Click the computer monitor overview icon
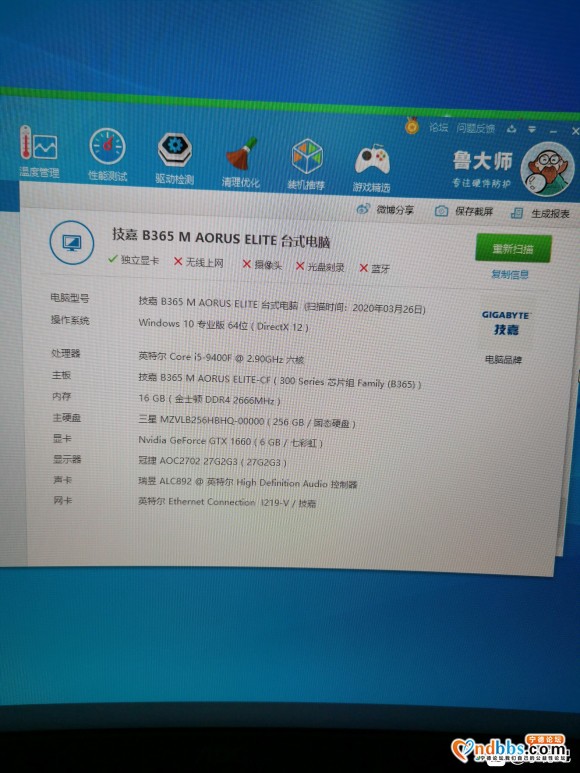 coord(72,243)
